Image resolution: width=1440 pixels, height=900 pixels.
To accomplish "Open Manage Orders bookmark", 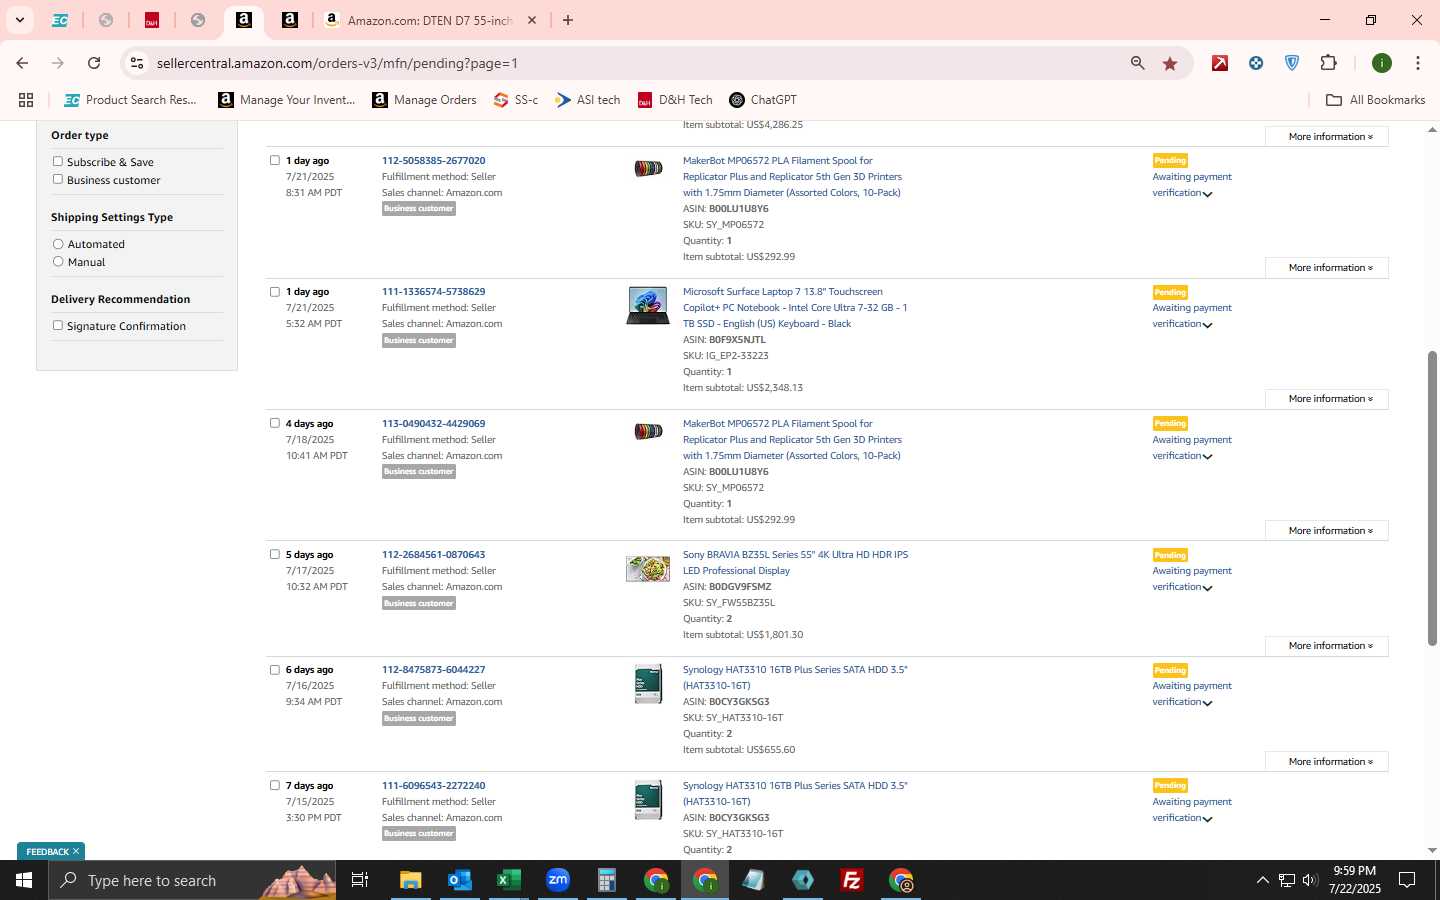I will pos(424,100).
